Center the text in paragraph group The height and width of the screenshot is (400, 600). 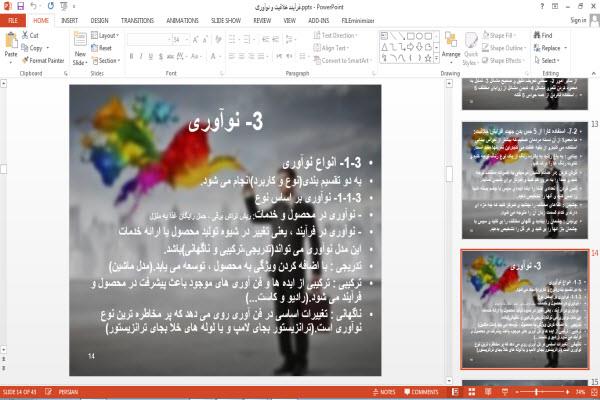tap(241, 57)
